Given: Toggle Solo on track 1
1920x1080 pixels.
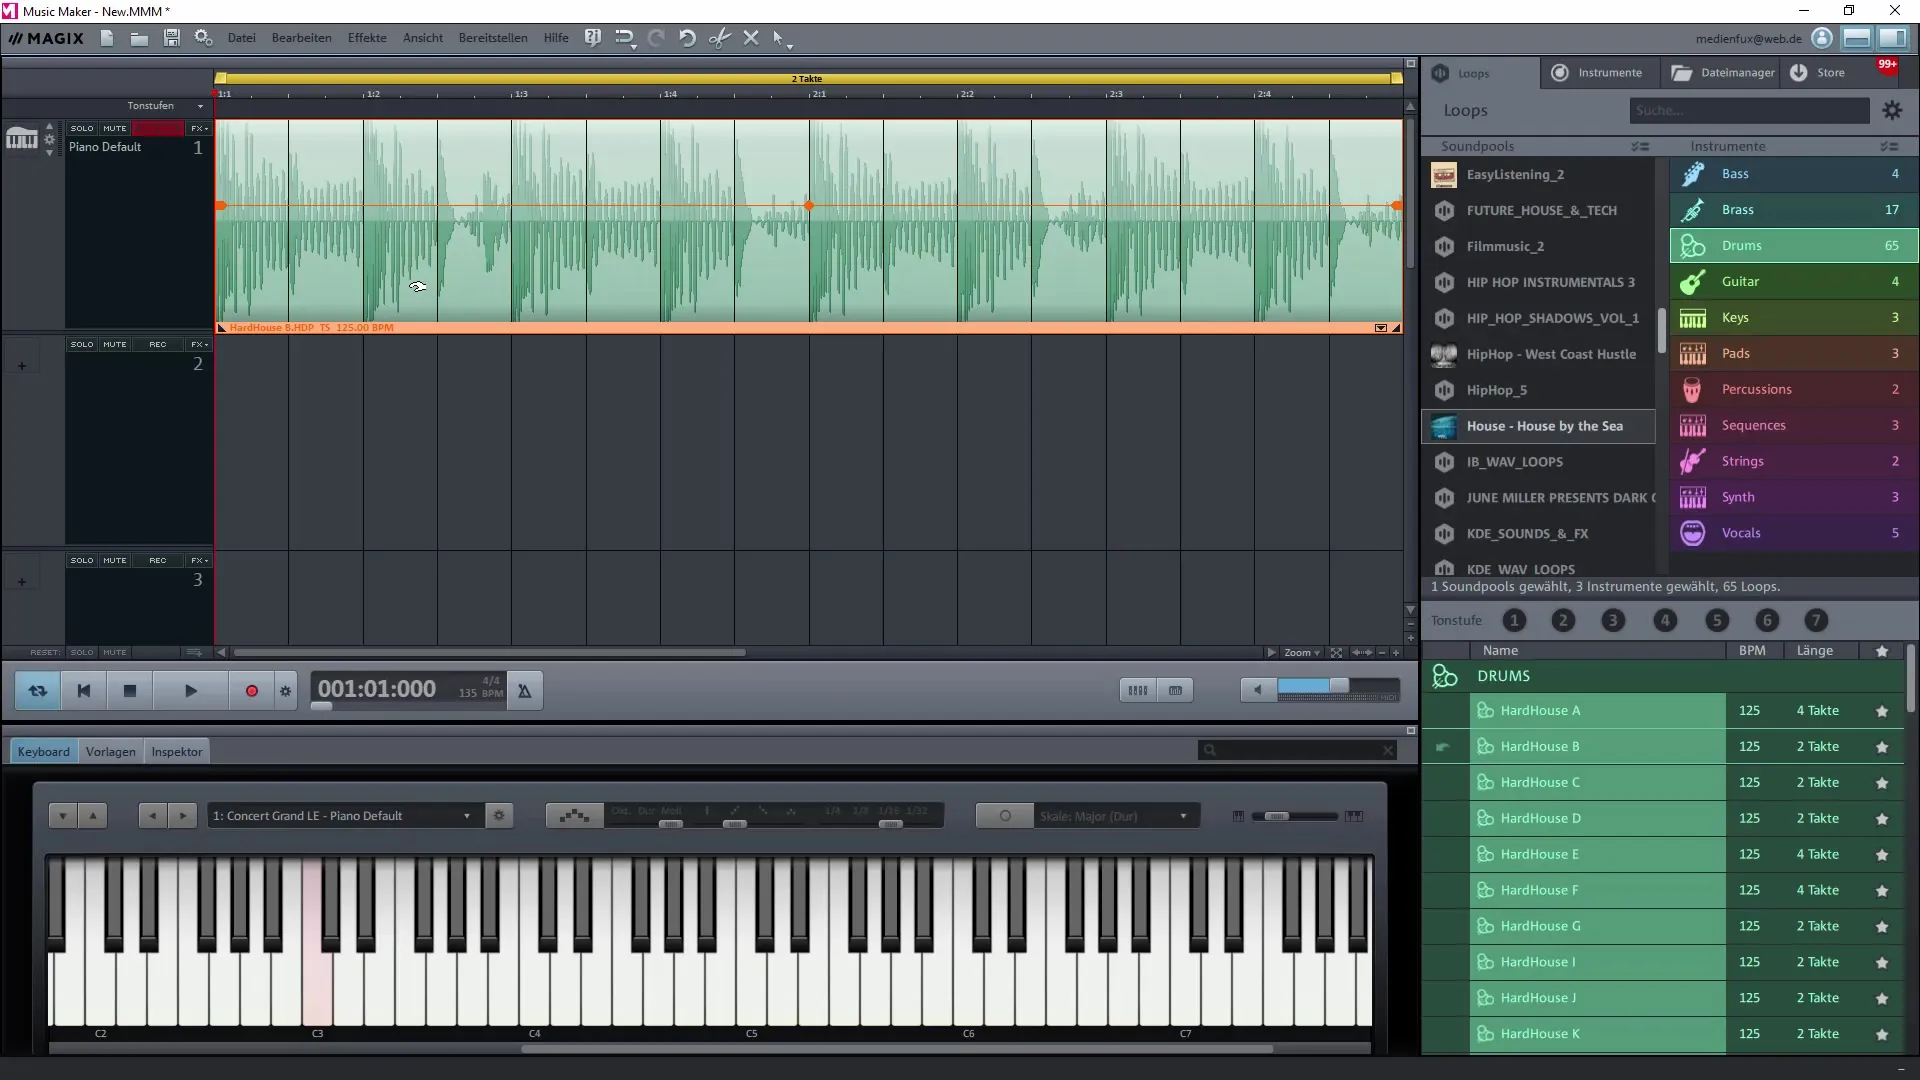Looking at the screenshot, I should tap(82, 128).
